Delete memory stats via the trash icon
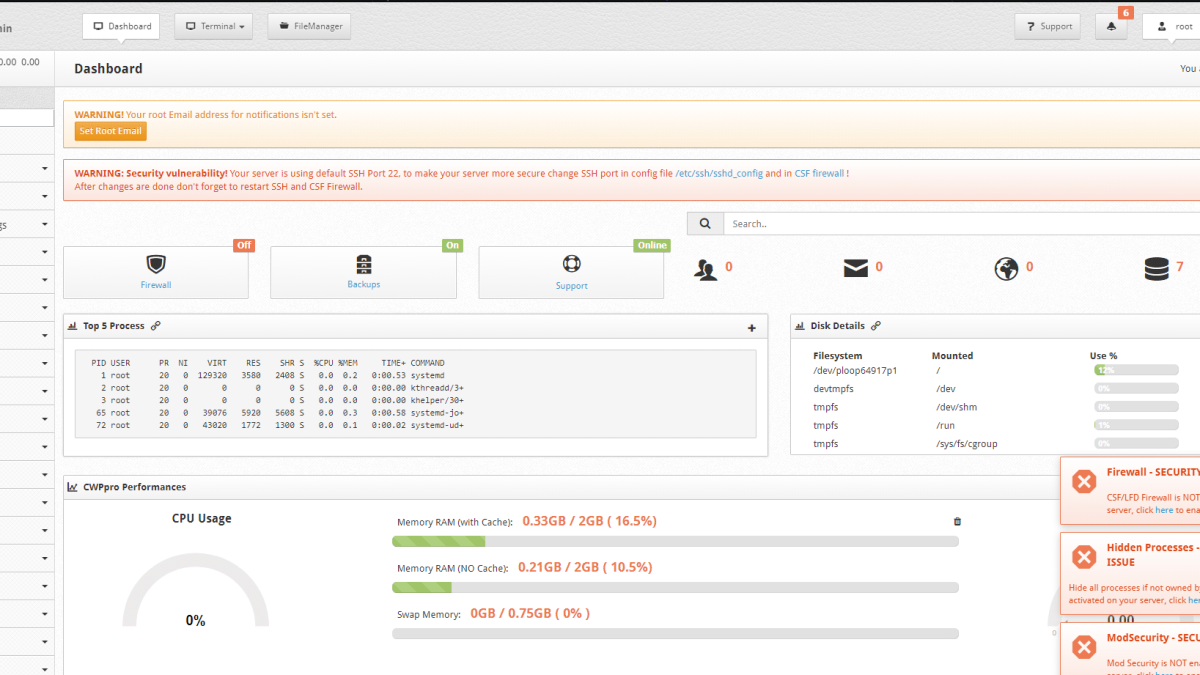Screen dimensions: 1200x675 click(x=957, y=521)
